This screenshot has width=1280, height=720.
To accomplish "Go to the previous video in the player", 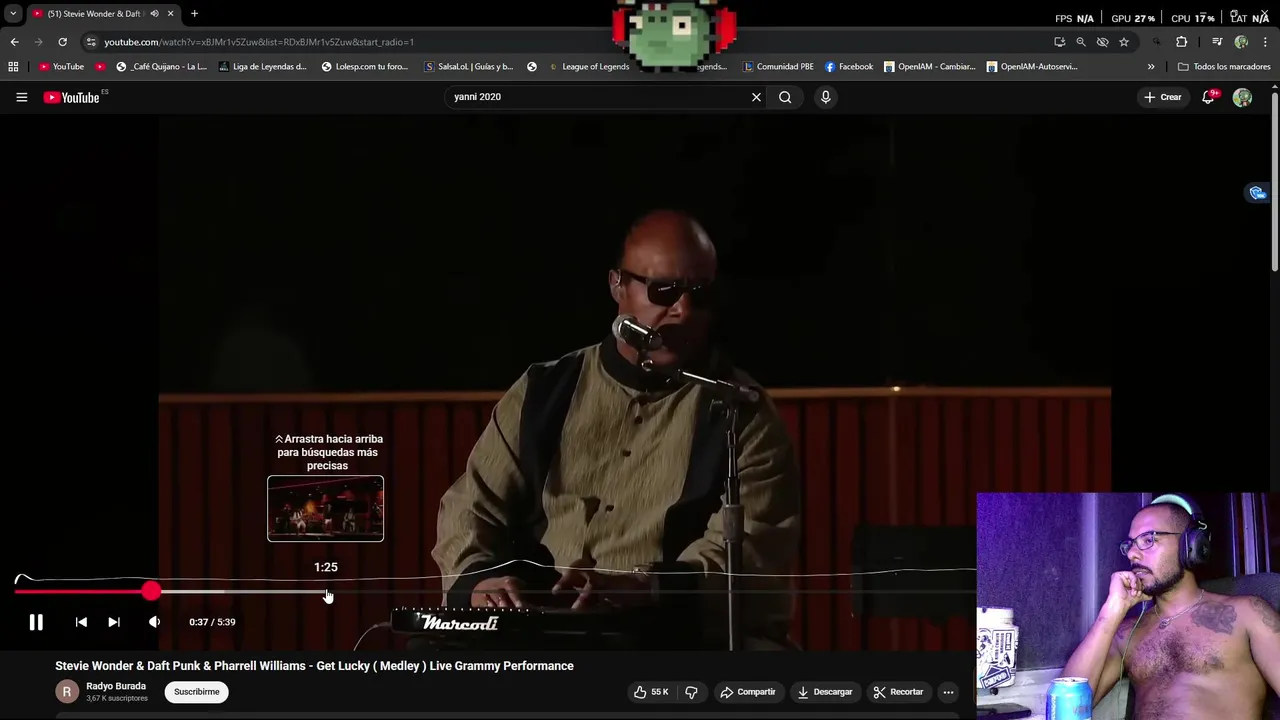I will (x=81, y=622).
